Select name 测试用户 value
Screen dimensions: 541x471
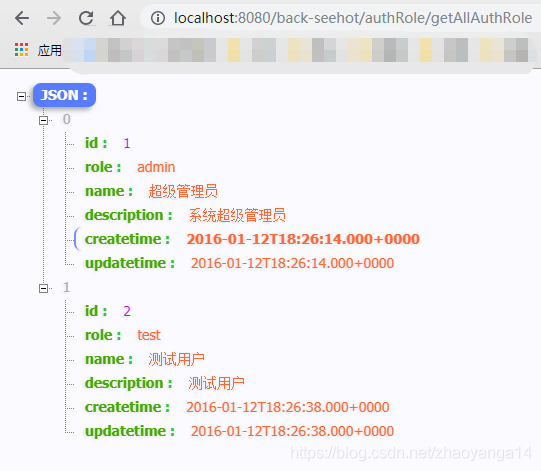point(176,359)
